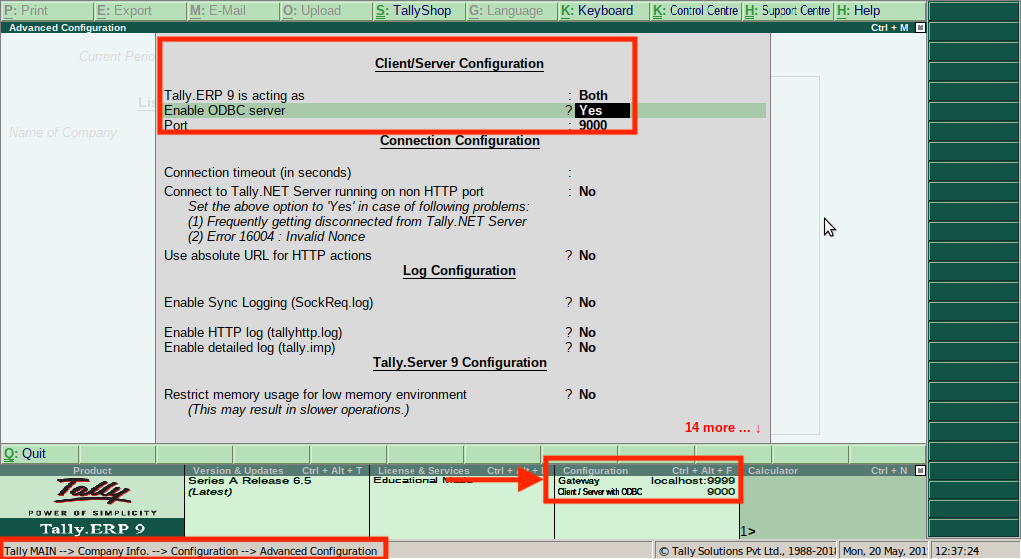Toggle Restrict memory usage value No

click(587, 394)
